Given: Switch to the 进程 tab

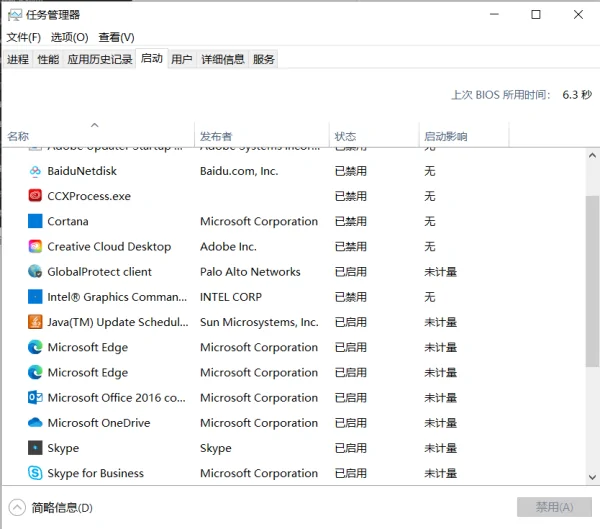Looking at the screenshot, I should (x=18, y=59).
